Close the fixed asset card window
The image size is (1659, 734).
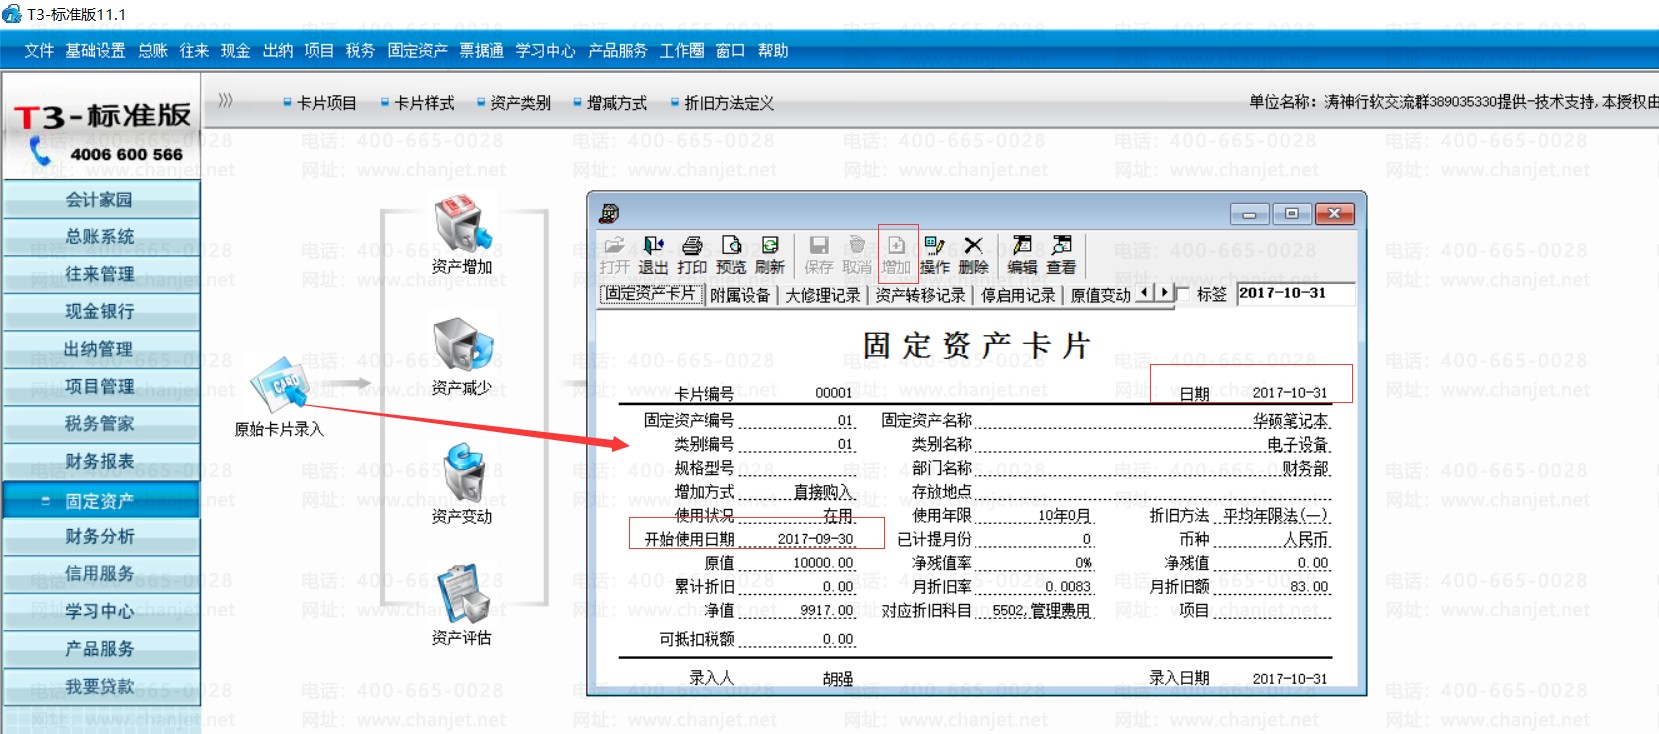1335,214
